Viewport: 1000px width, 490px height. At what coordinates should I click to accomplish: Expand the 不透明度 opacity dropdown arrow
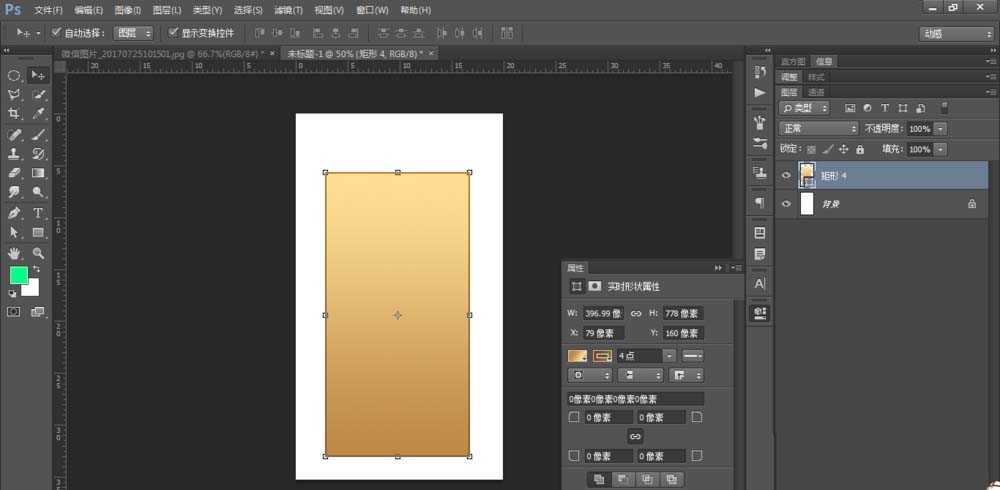941,129
